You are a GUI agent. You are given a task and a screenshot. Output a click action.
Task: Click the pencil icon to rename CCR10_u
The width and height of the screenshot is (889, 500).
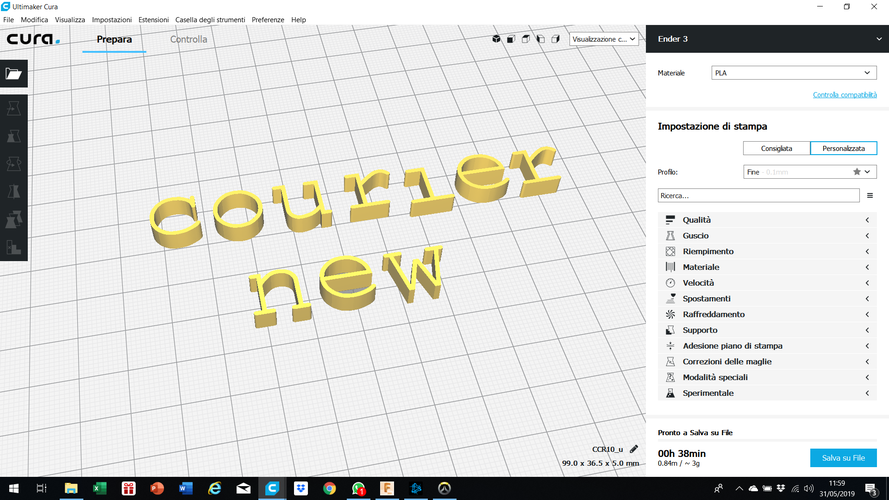pyautogui.click(x=634, y=449)
